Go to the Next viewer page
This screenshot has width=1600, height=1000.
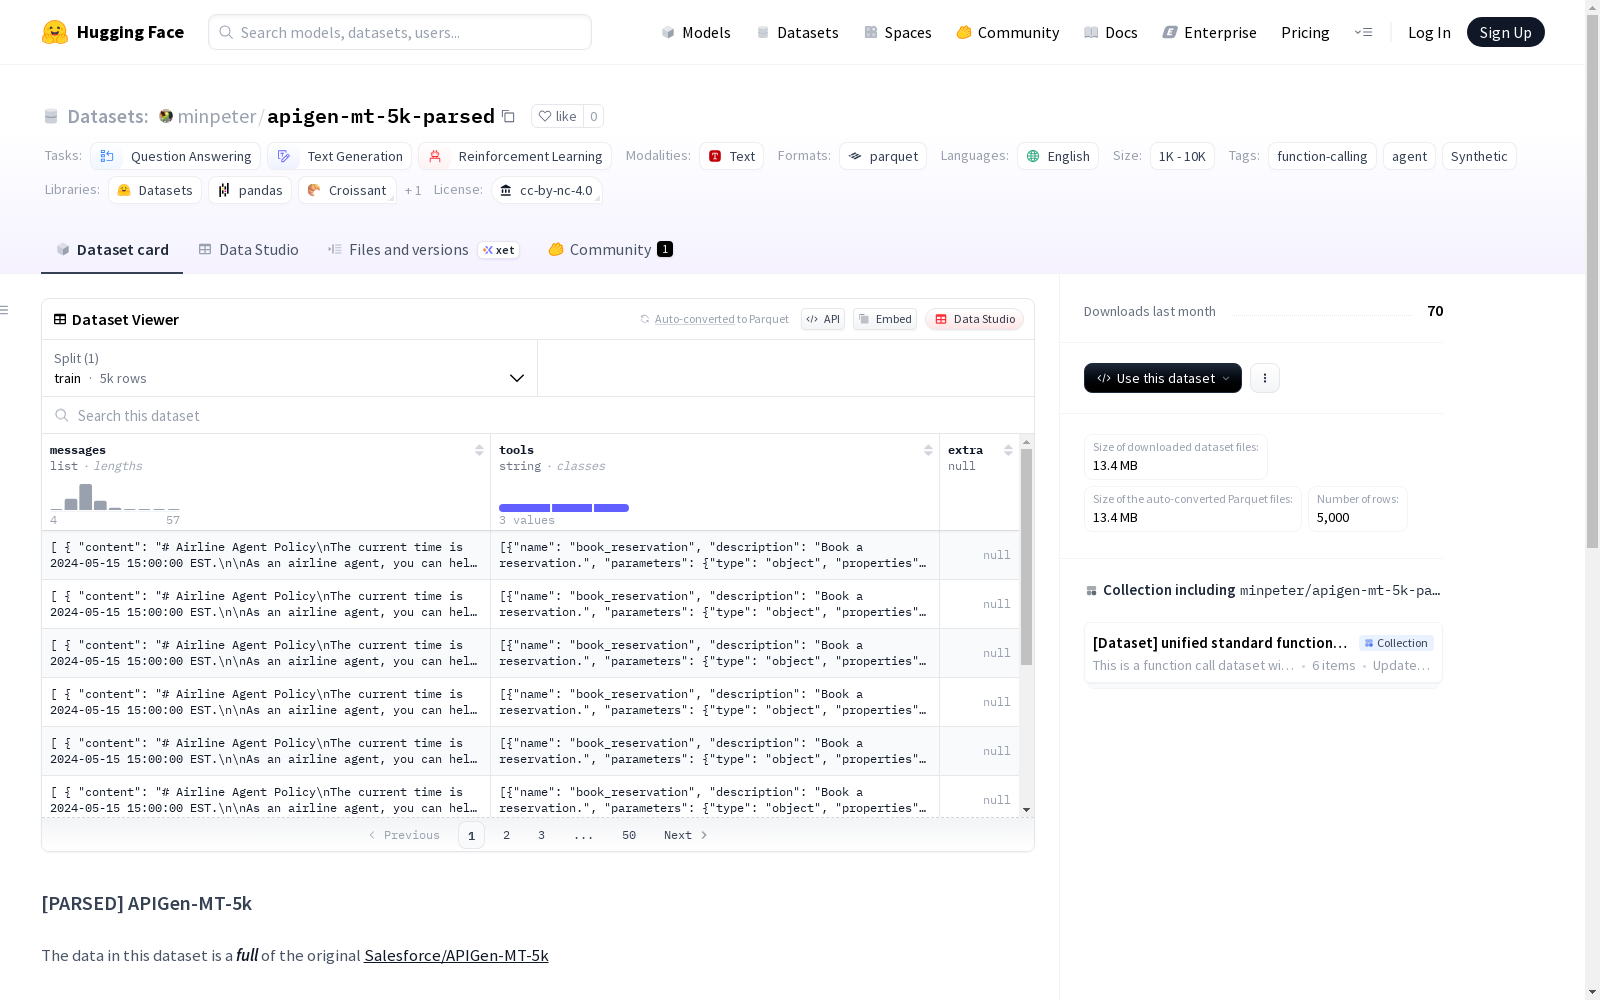point(686,835)
